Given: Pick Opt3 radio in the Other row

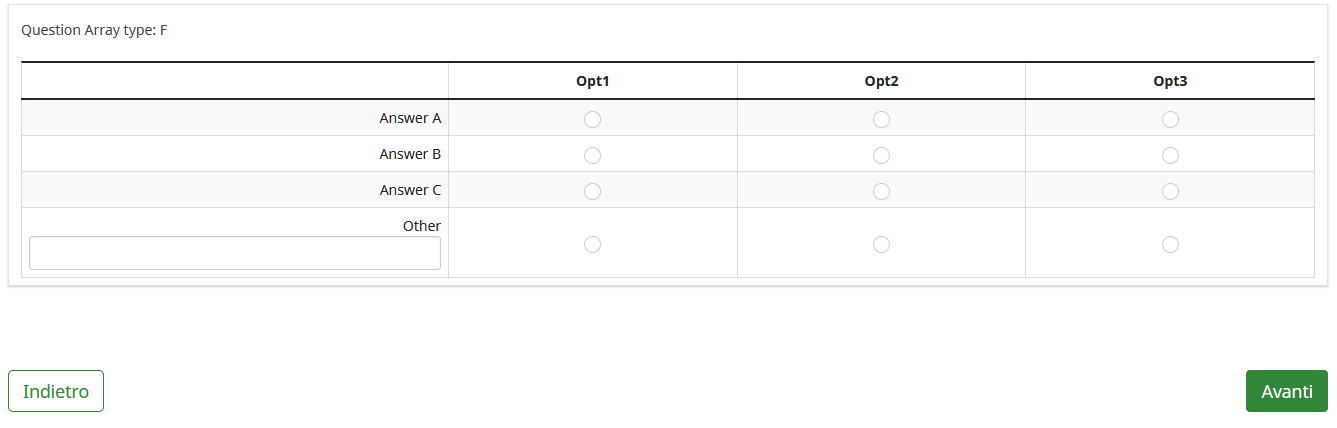Looking at the screenshot, I should point(1170,244).
